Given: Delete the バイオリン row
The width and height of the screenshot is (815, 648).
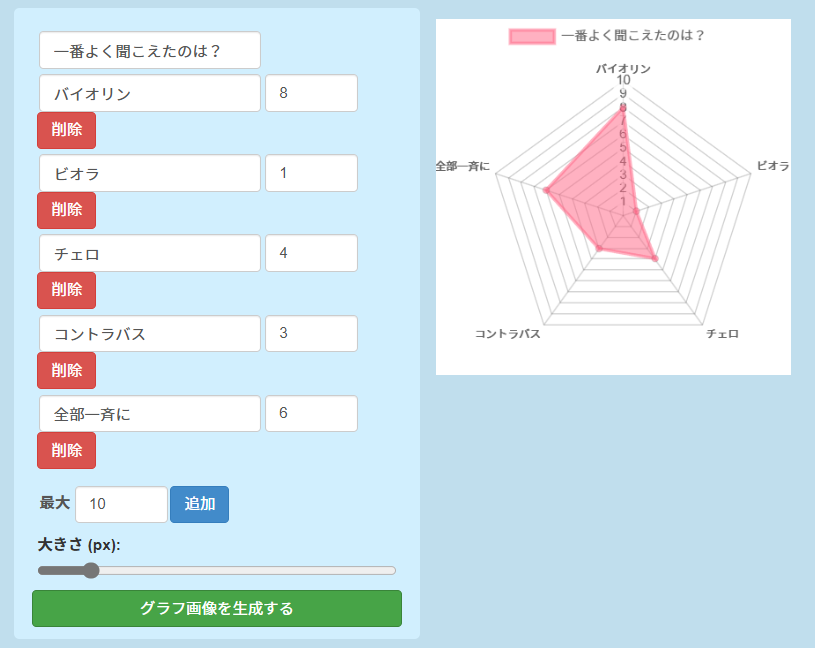Looking at the screenshot, I should (x=66, y=130).
